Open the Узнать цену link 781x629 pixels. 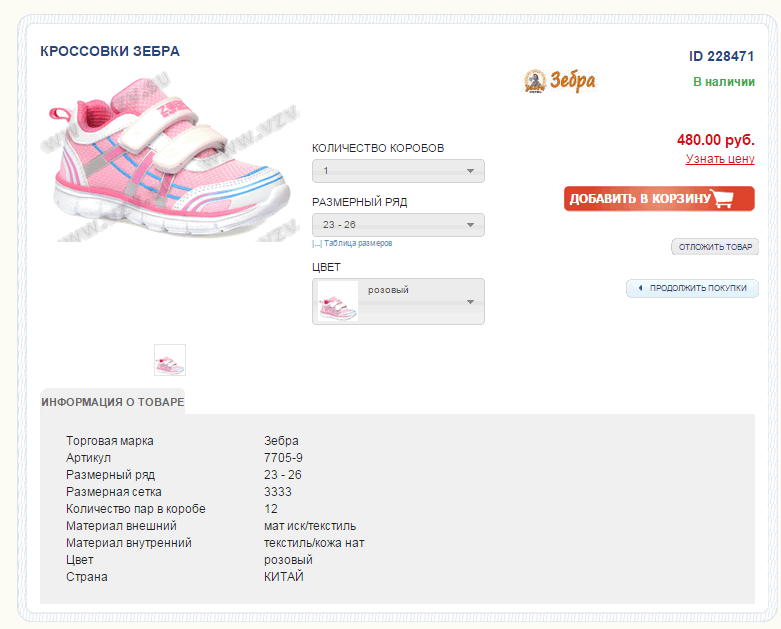(720, 159)
